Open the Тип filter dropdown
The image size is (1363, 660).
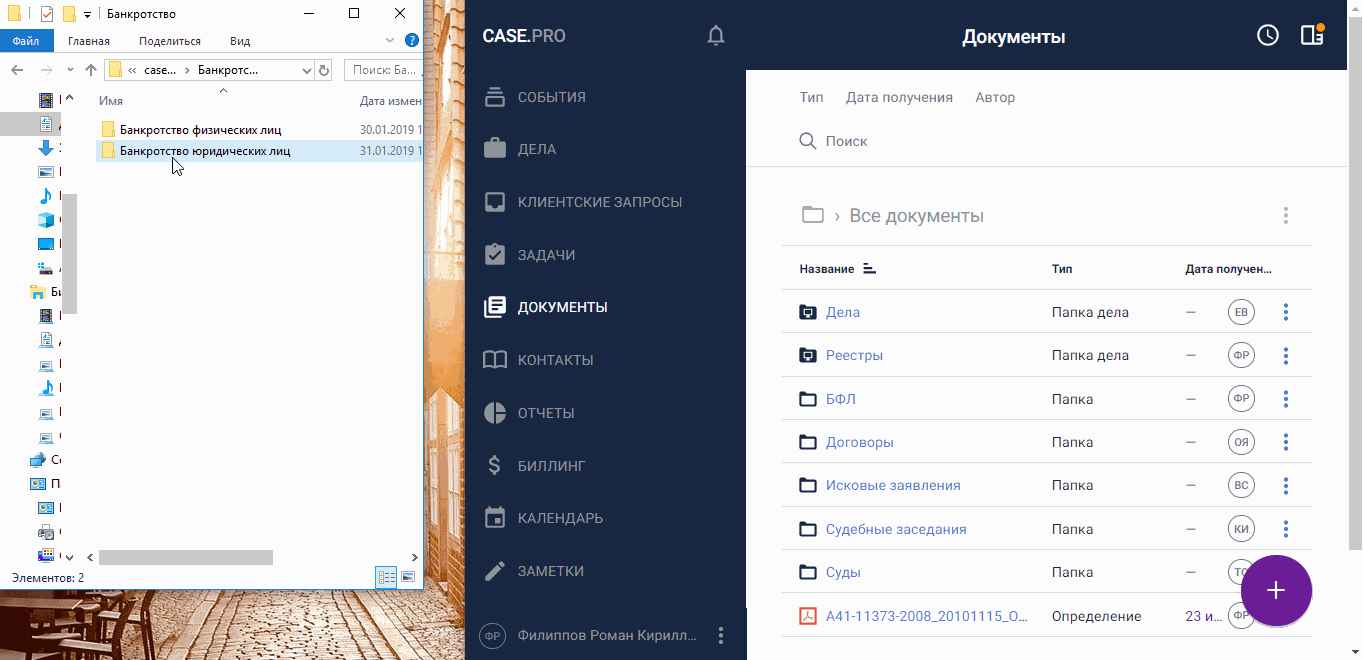[x=811, y=97]
